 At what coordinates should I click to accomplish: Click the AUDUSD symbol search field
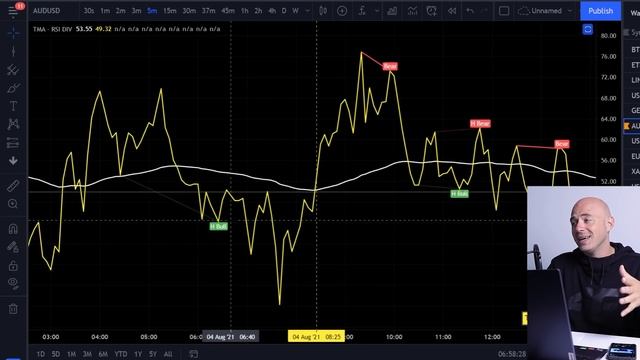point(47,11)
